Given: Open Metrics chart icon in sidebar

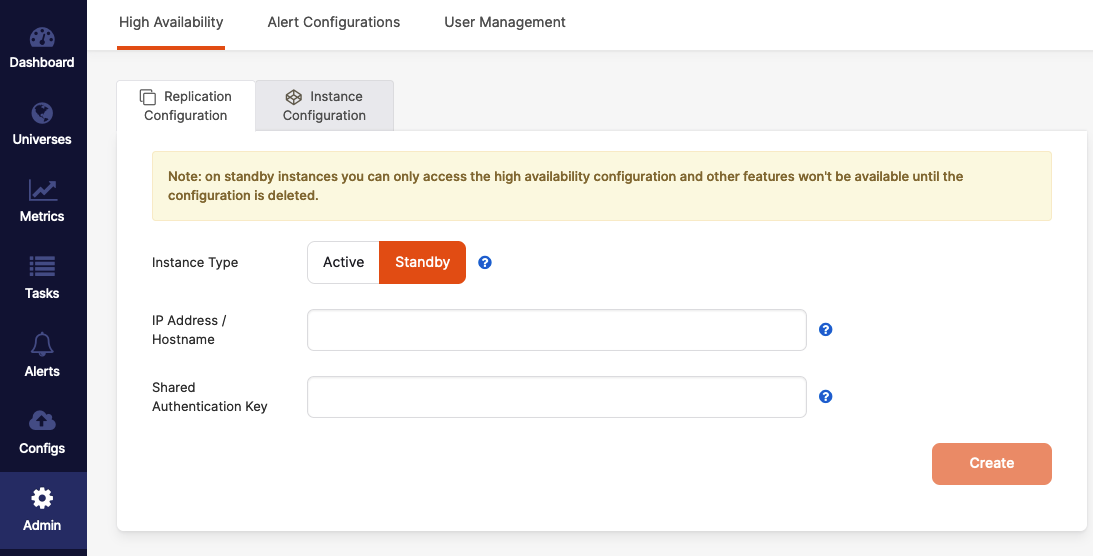Looking at the screenshot, I should [42, 190].
